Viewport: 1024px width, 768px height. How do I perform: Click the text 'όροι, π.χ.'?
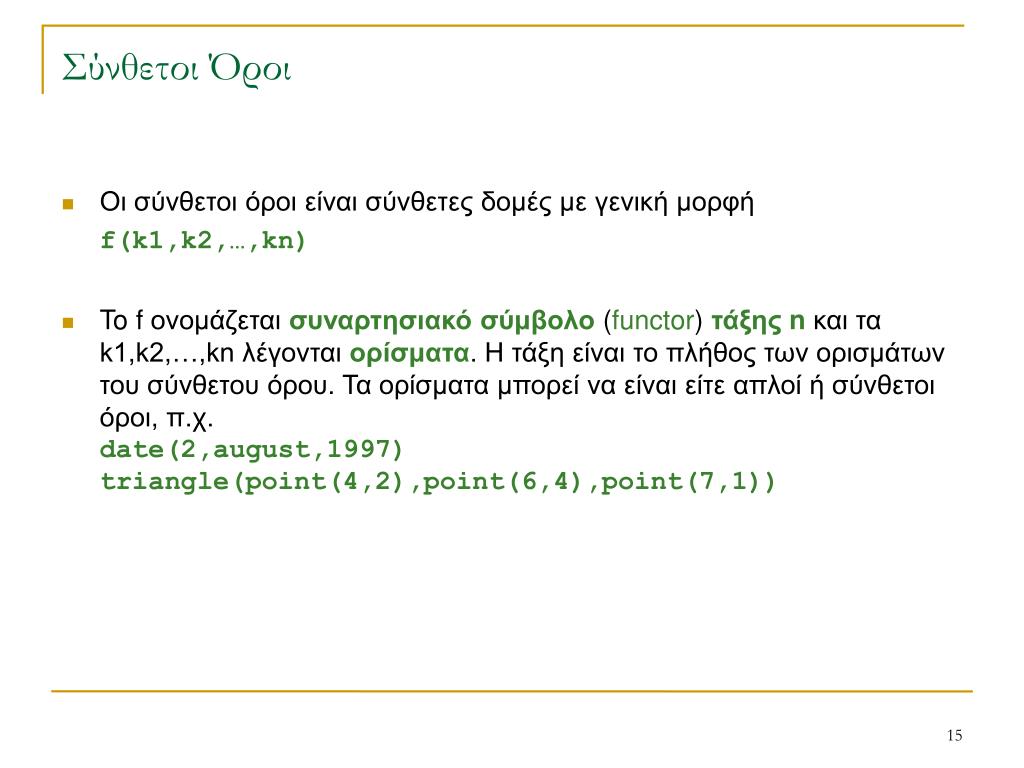click(x=157, y=417)
